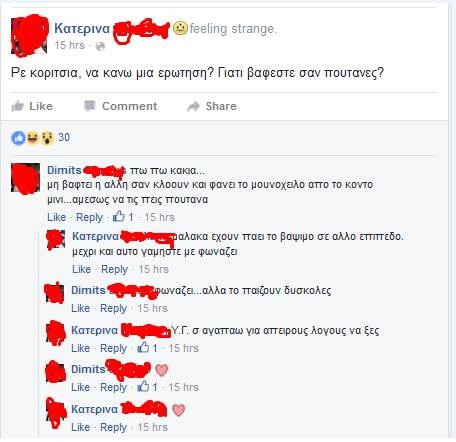
Task: Reply to the 'πω πω κακια' comment
Action: 89,217
